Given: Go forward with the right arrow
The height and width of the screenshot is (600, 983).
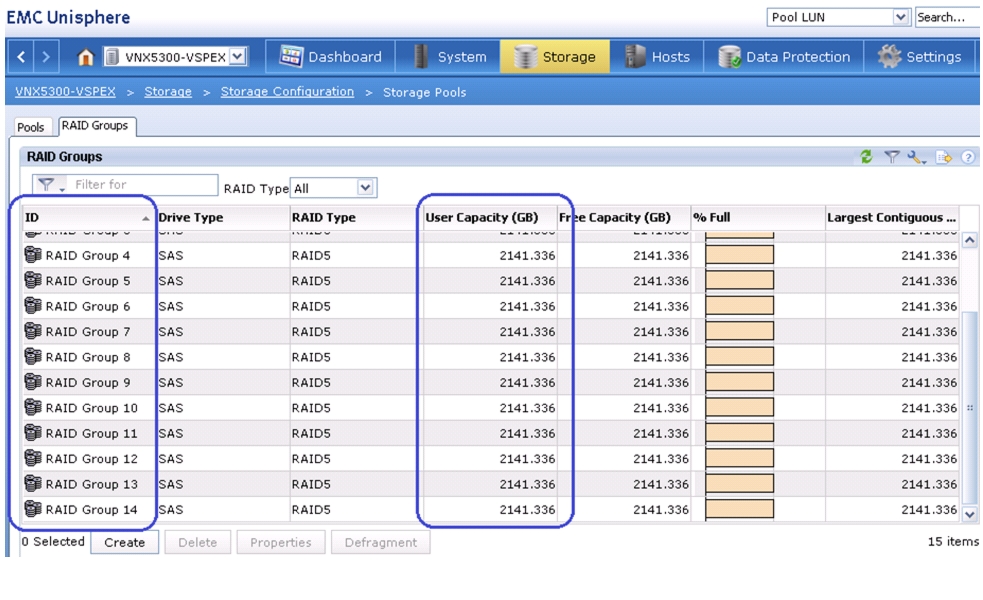Looking at the screenshot, I should pyautogui.click(x=46, y=57).
